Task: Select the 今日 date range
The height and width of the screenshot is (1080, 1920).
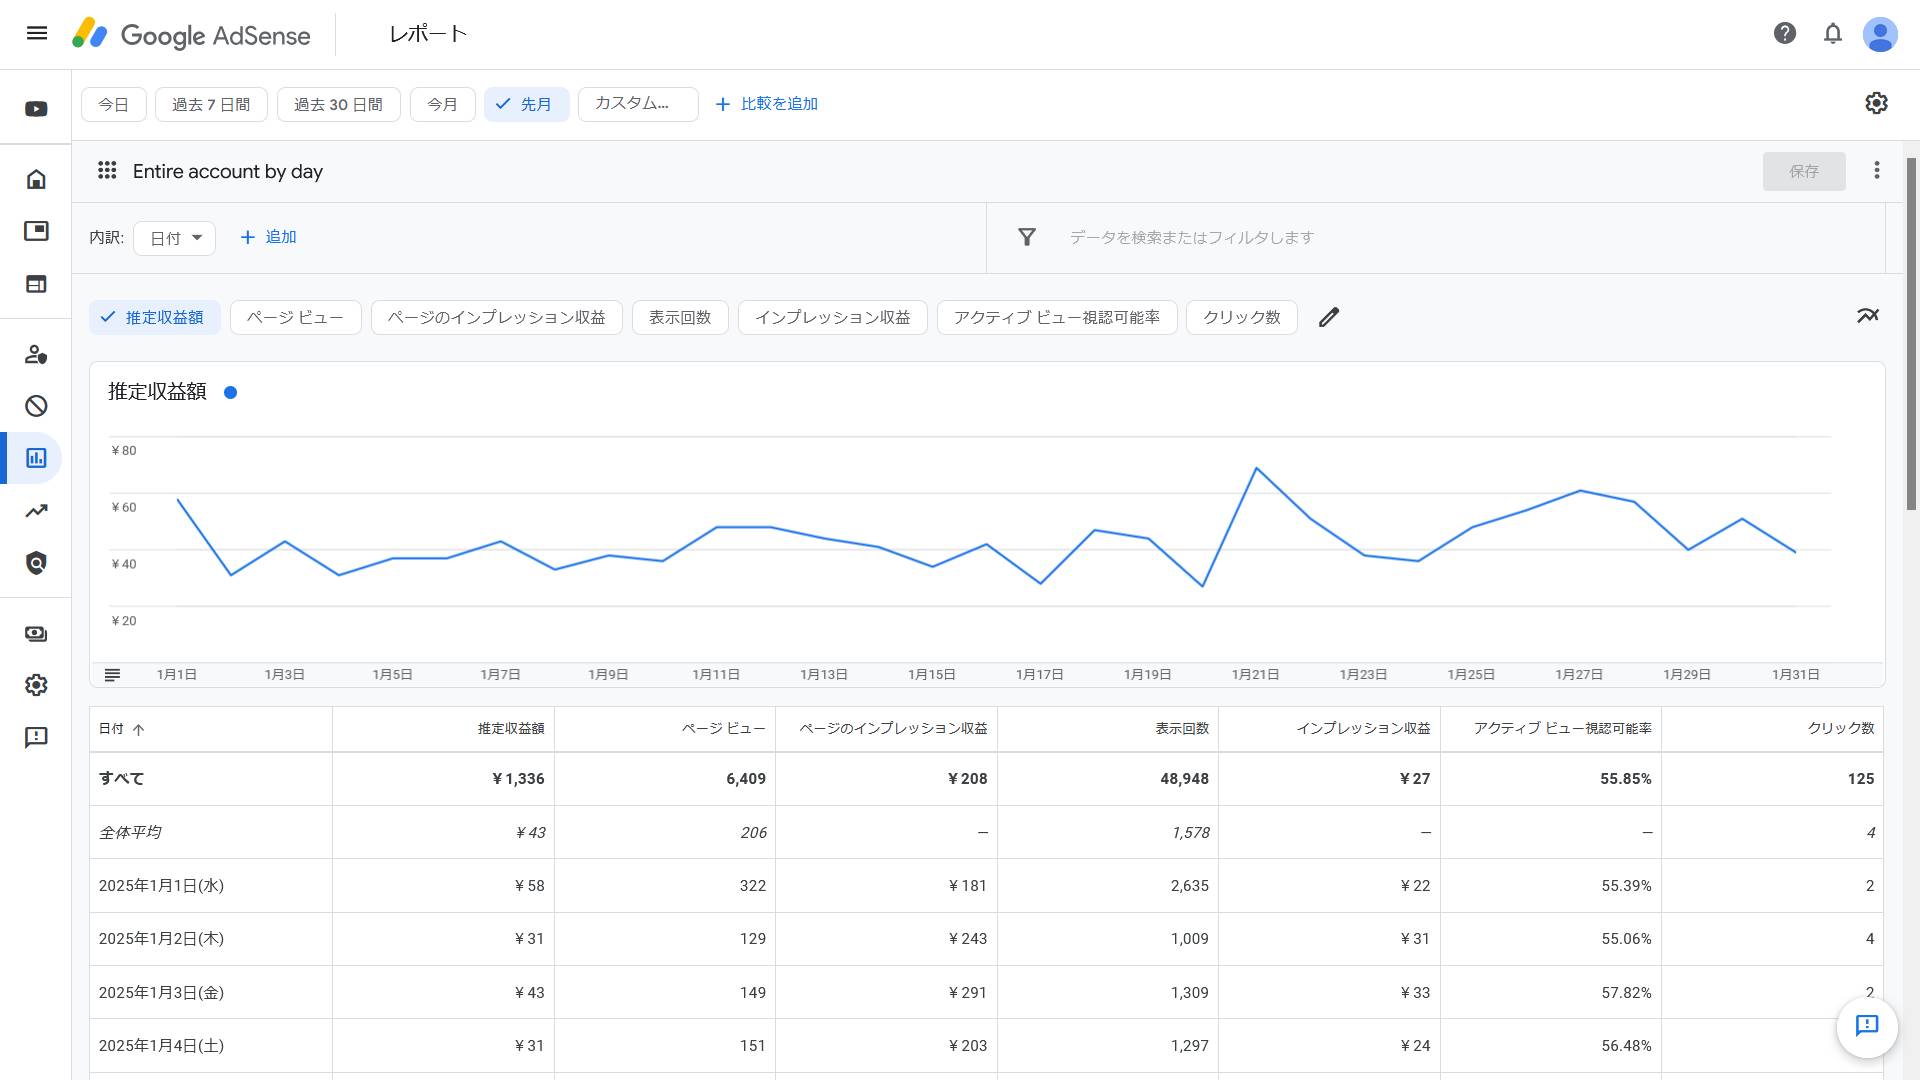Action: click(x=114, y=104)
